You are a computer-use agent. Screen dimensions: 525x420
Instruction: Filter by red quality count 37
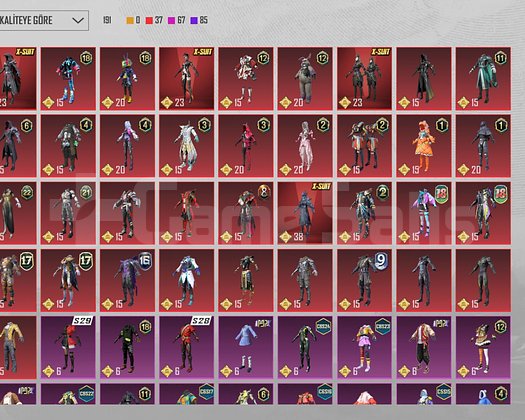point(154,20)
